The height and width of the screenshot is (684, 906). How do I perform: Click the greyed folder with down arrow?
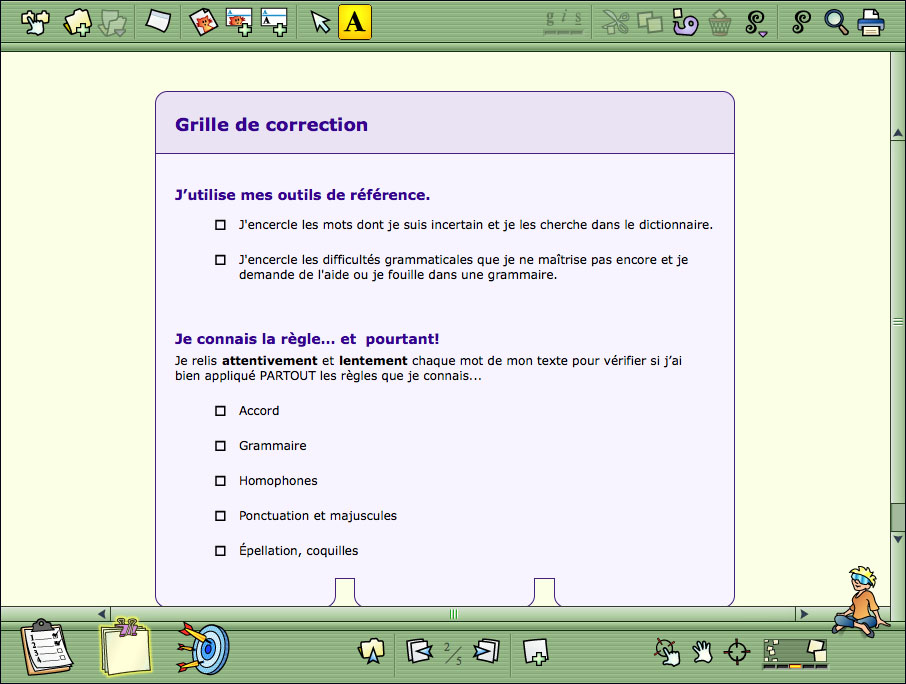(x=112, y=23)
